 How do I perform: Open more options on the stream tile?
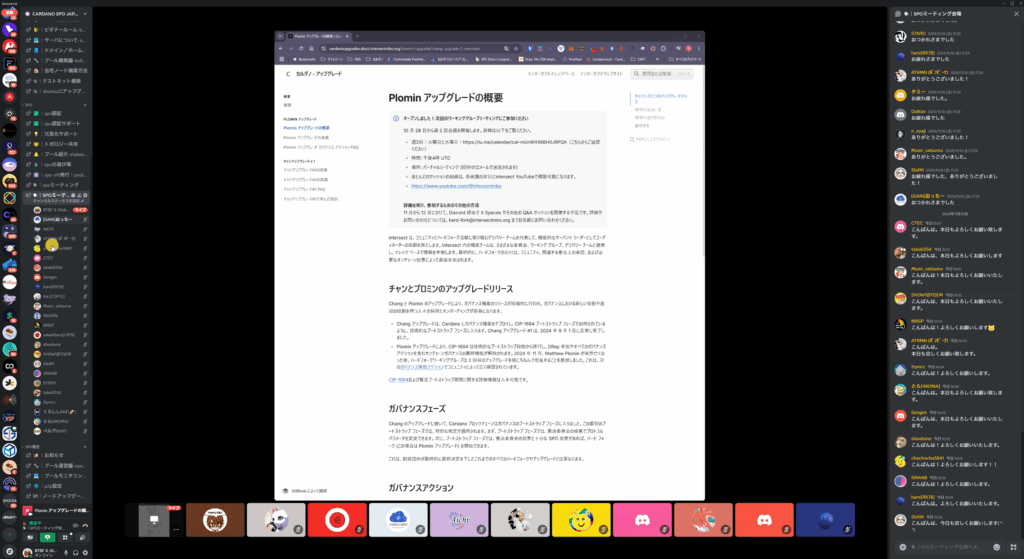point(176,530)
